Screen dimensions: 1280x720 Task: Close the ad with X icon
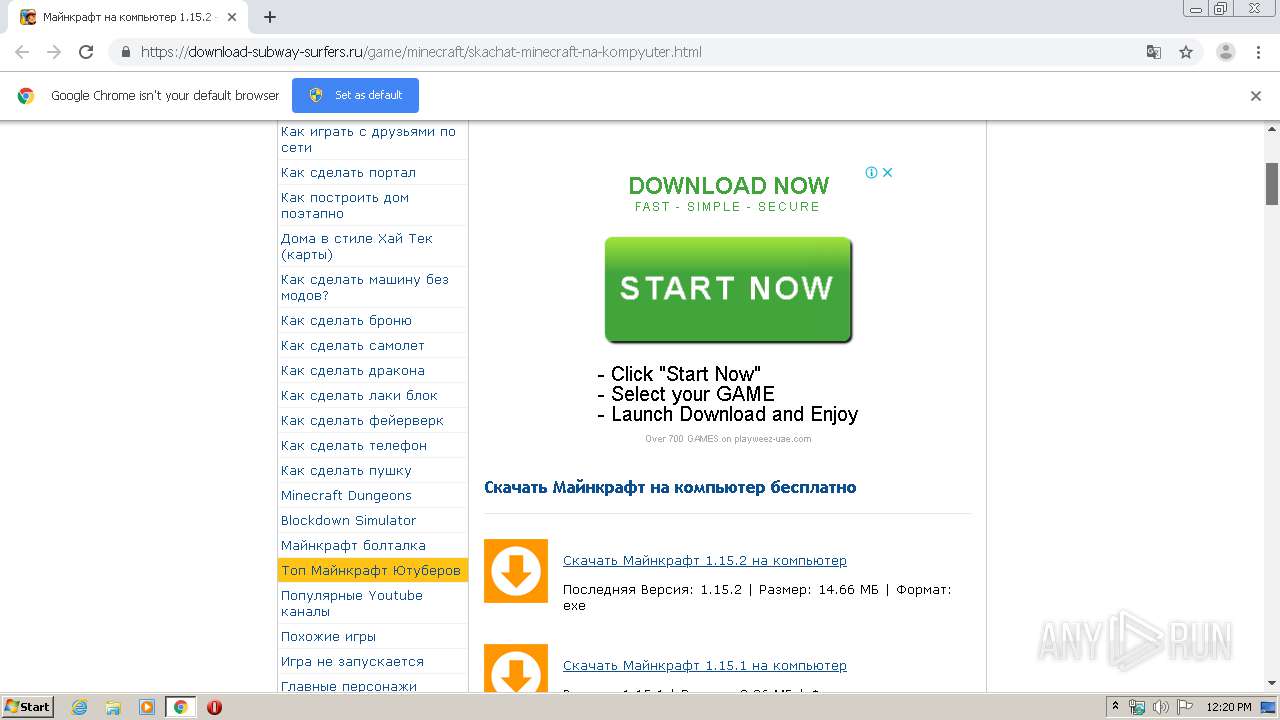coord(887,172)
